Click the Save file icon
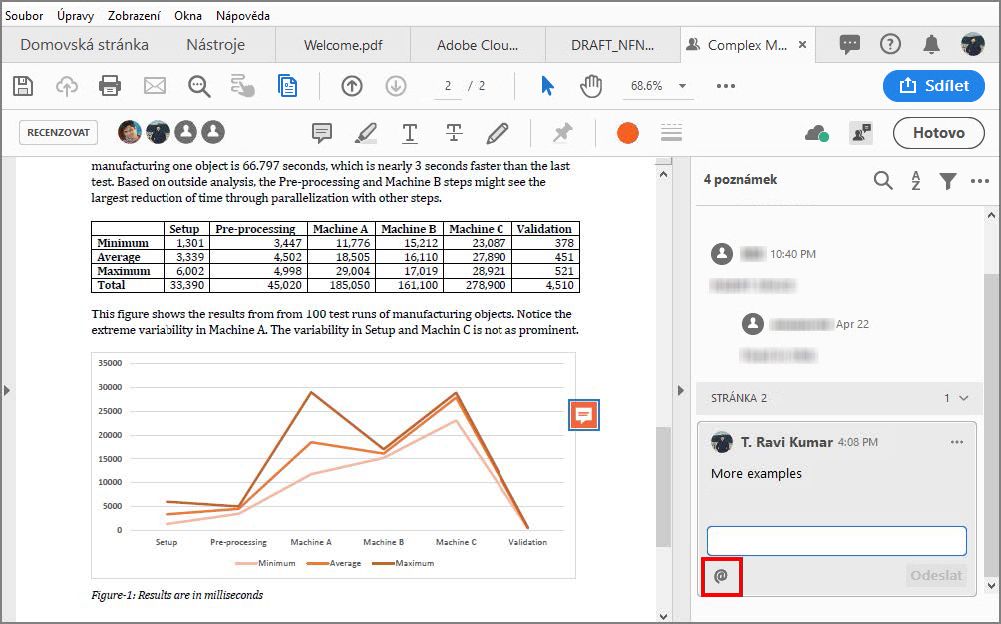The height and width of the screenshot is (624, 1001). [x=23, y=86]
